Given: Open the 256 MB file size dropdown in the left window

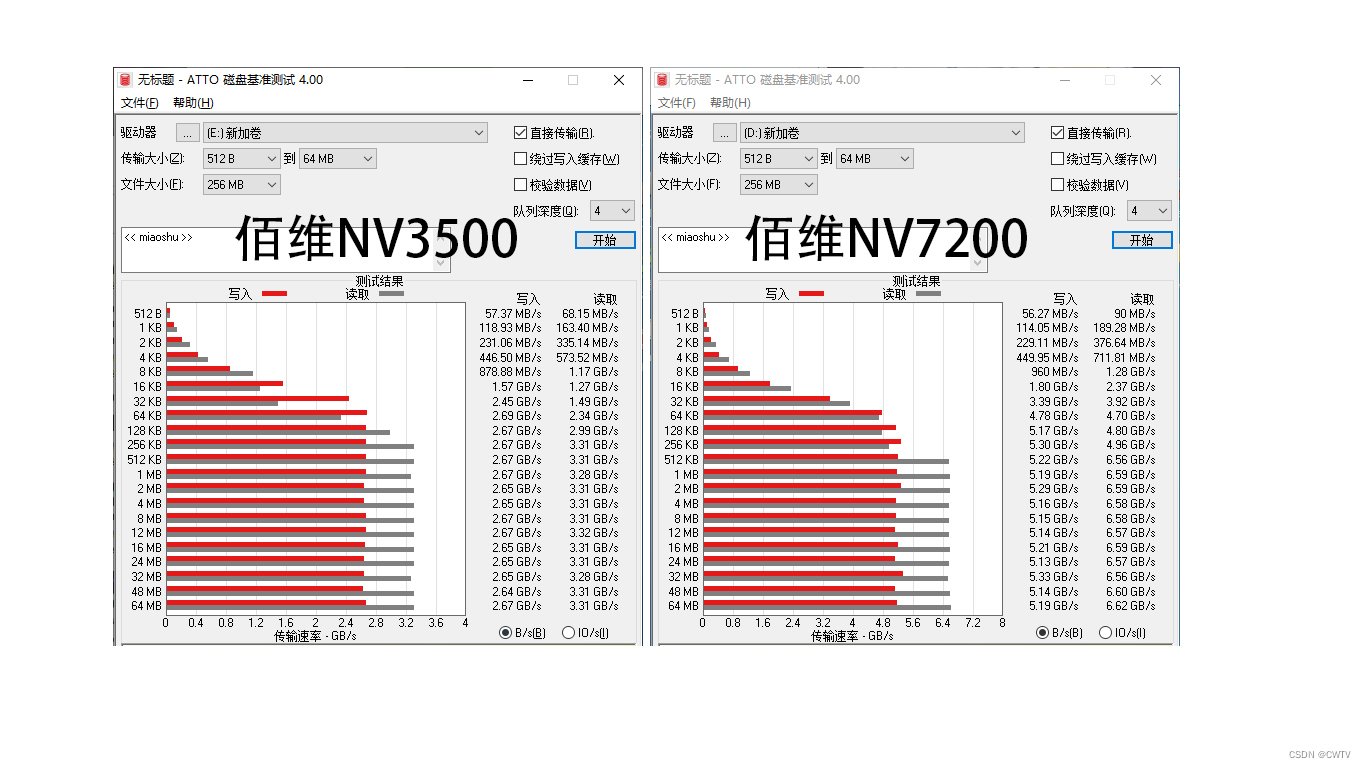Looking at the screenshot, I should (x=242, y=185).
